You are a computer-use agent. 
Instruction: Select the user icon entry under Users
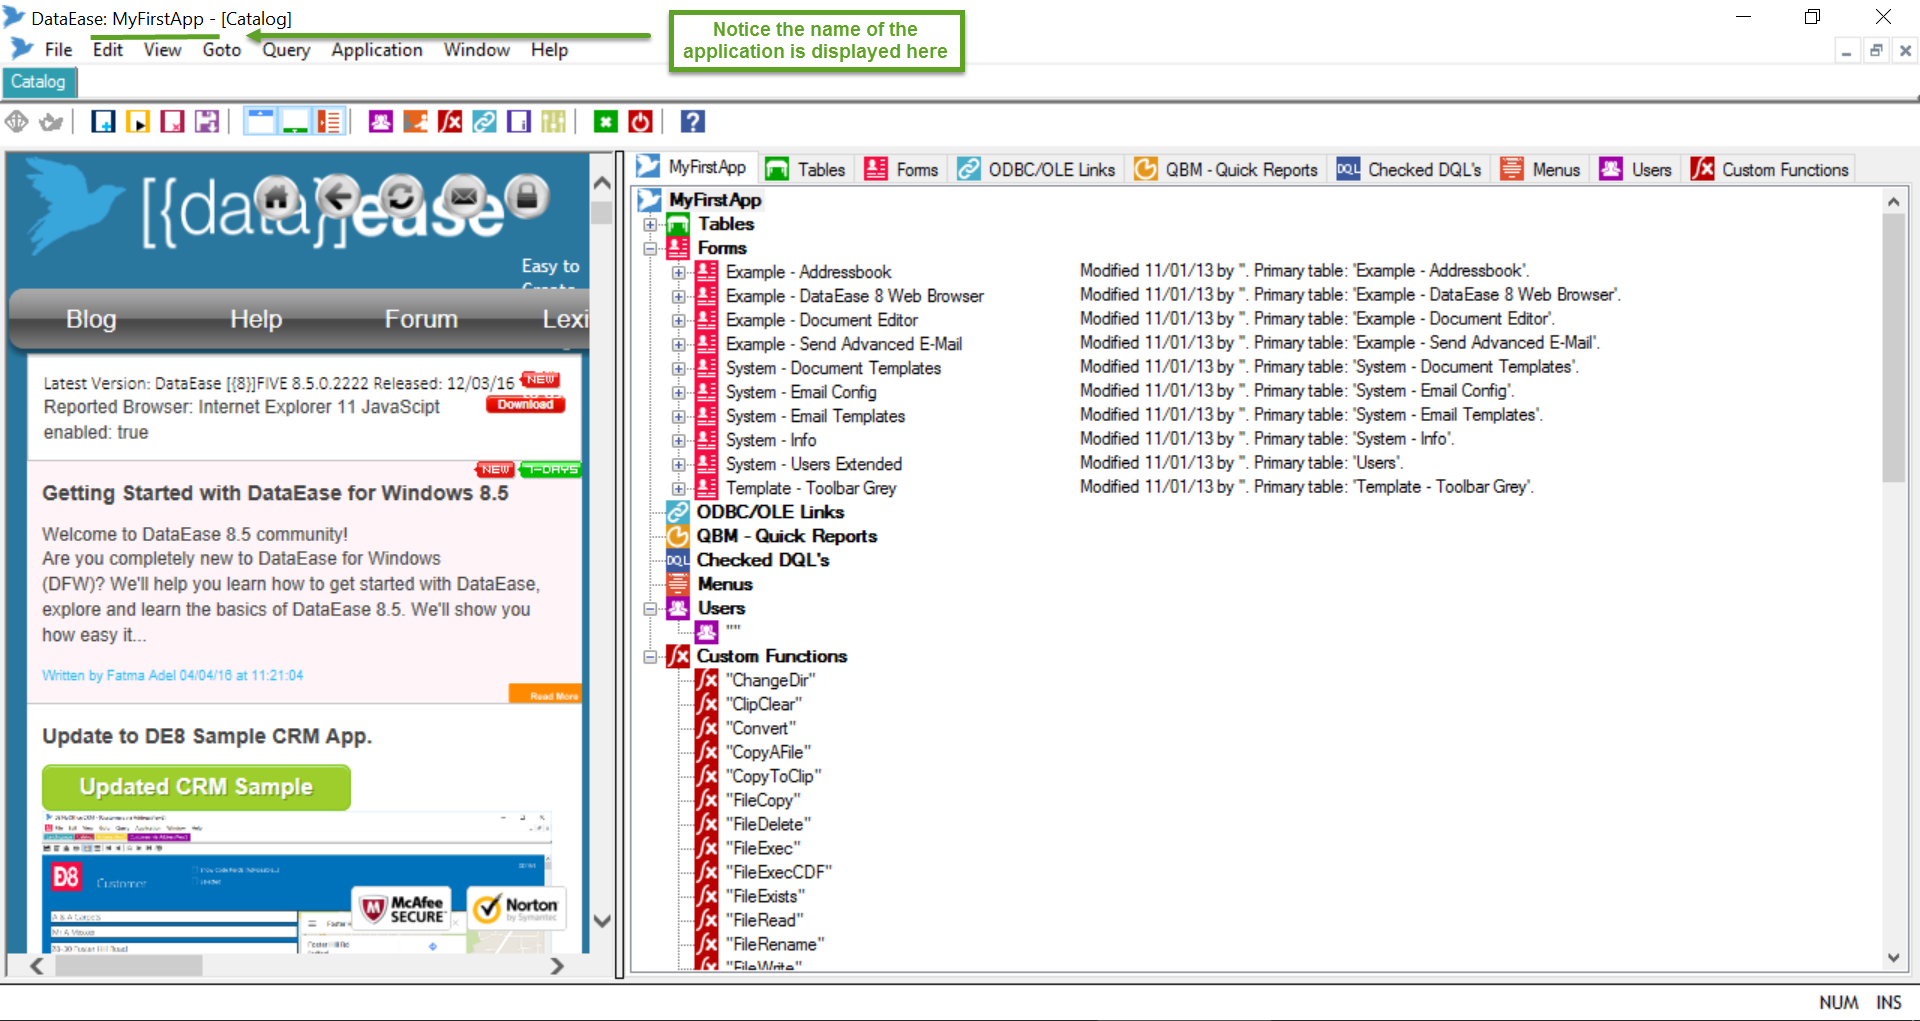click(x=707, y=632)
